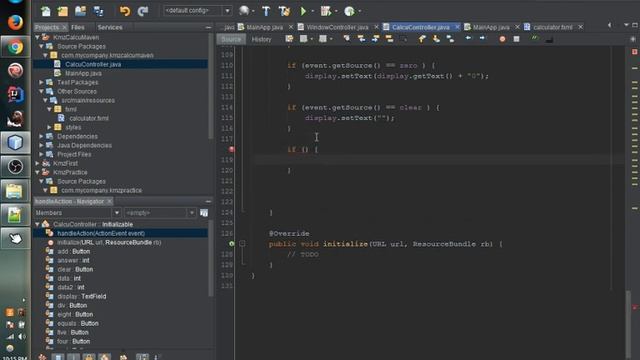640x360 pixels.
Task: Expand the Java Dependencies node
Action: pyautogui.click(x=41, y=145)
